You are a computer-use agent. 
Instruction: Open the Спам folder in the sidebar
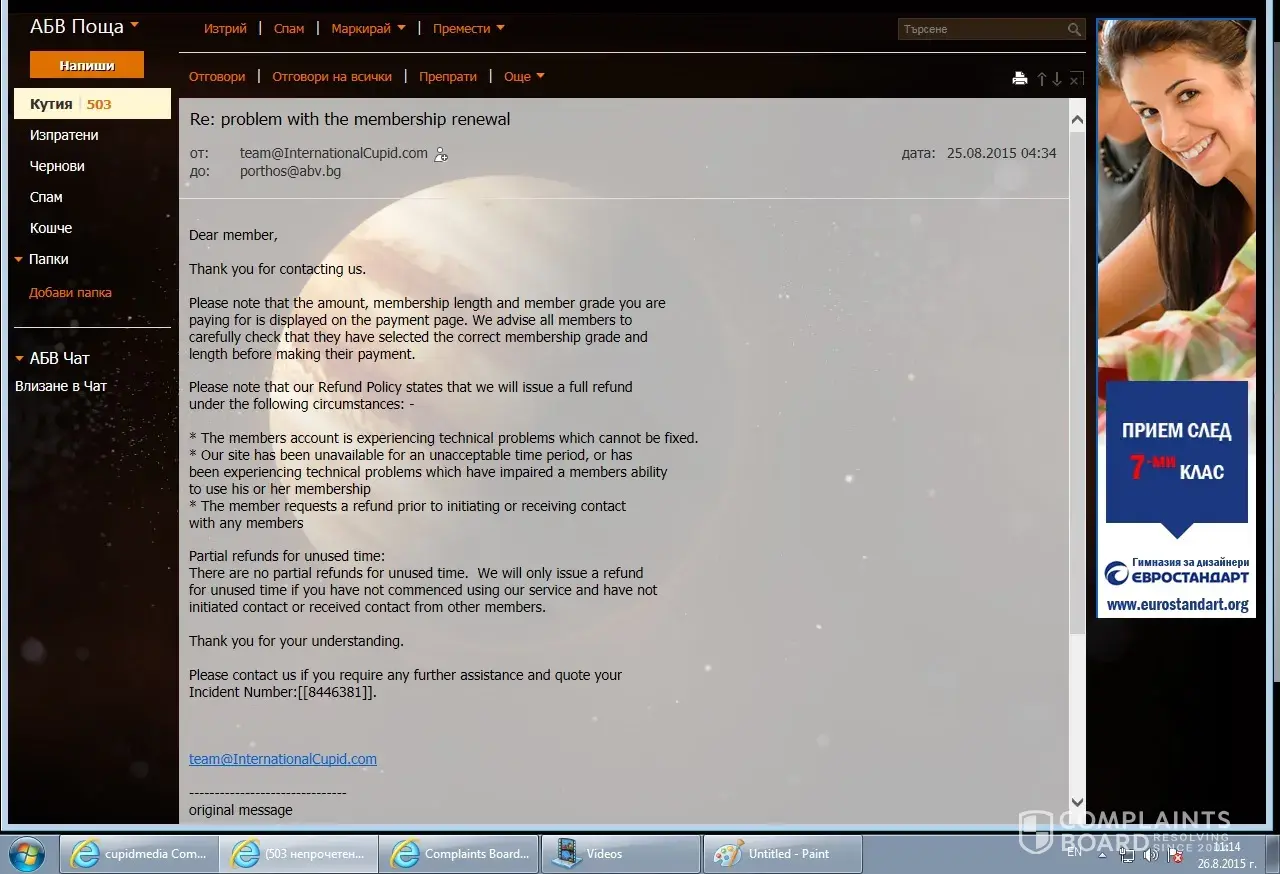click(x=46, y=197)
